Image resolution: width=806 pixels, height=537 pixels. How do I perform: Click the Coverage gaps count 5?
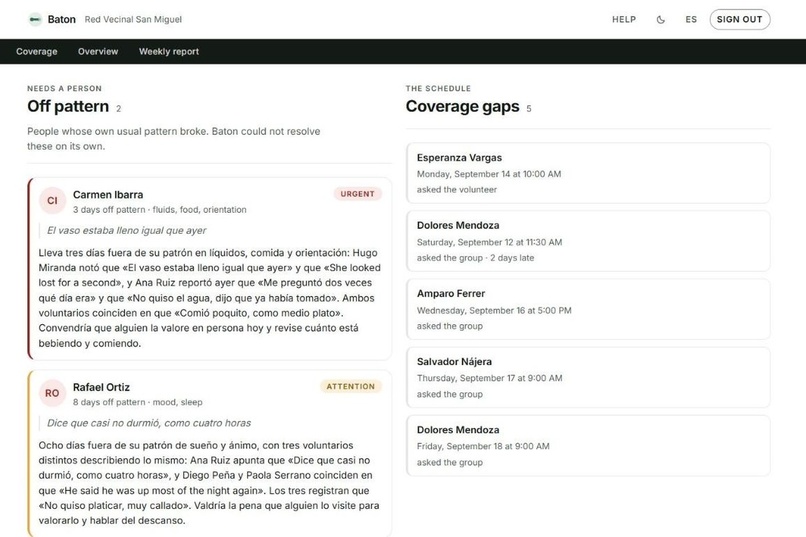(x=528, y=108)
